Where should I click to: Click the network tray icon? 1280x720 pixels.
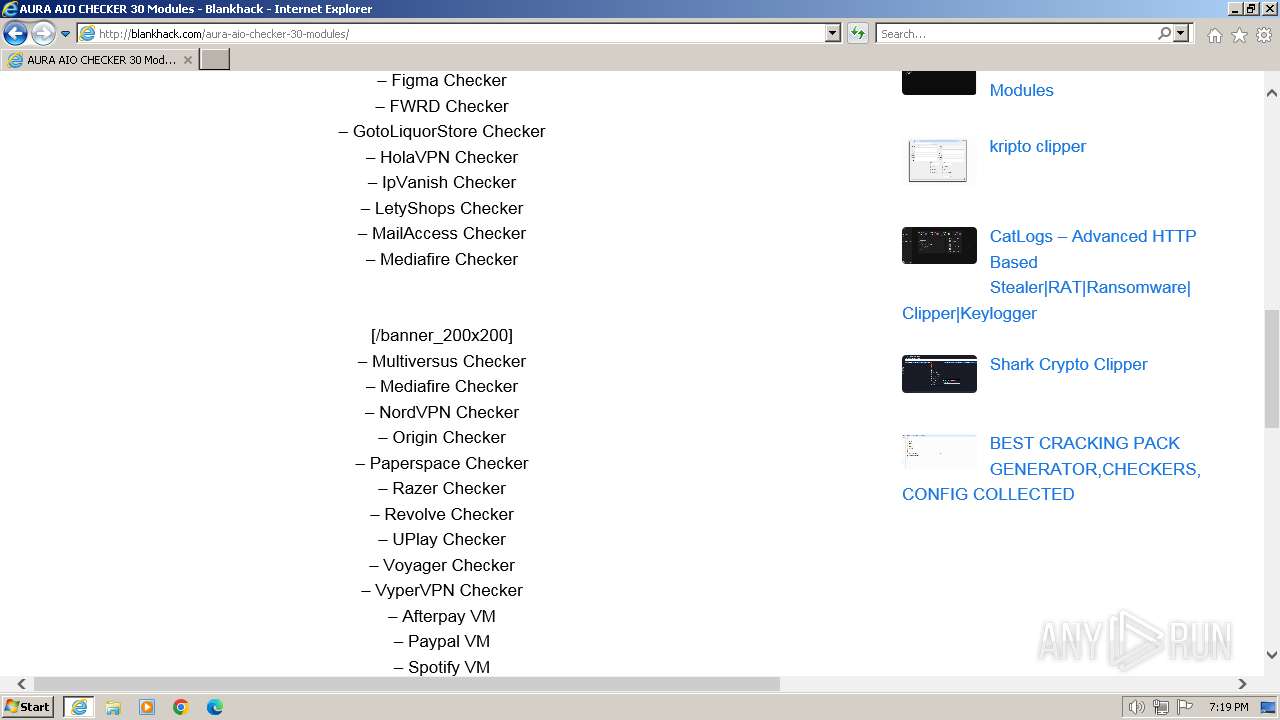click(1161, 707)
